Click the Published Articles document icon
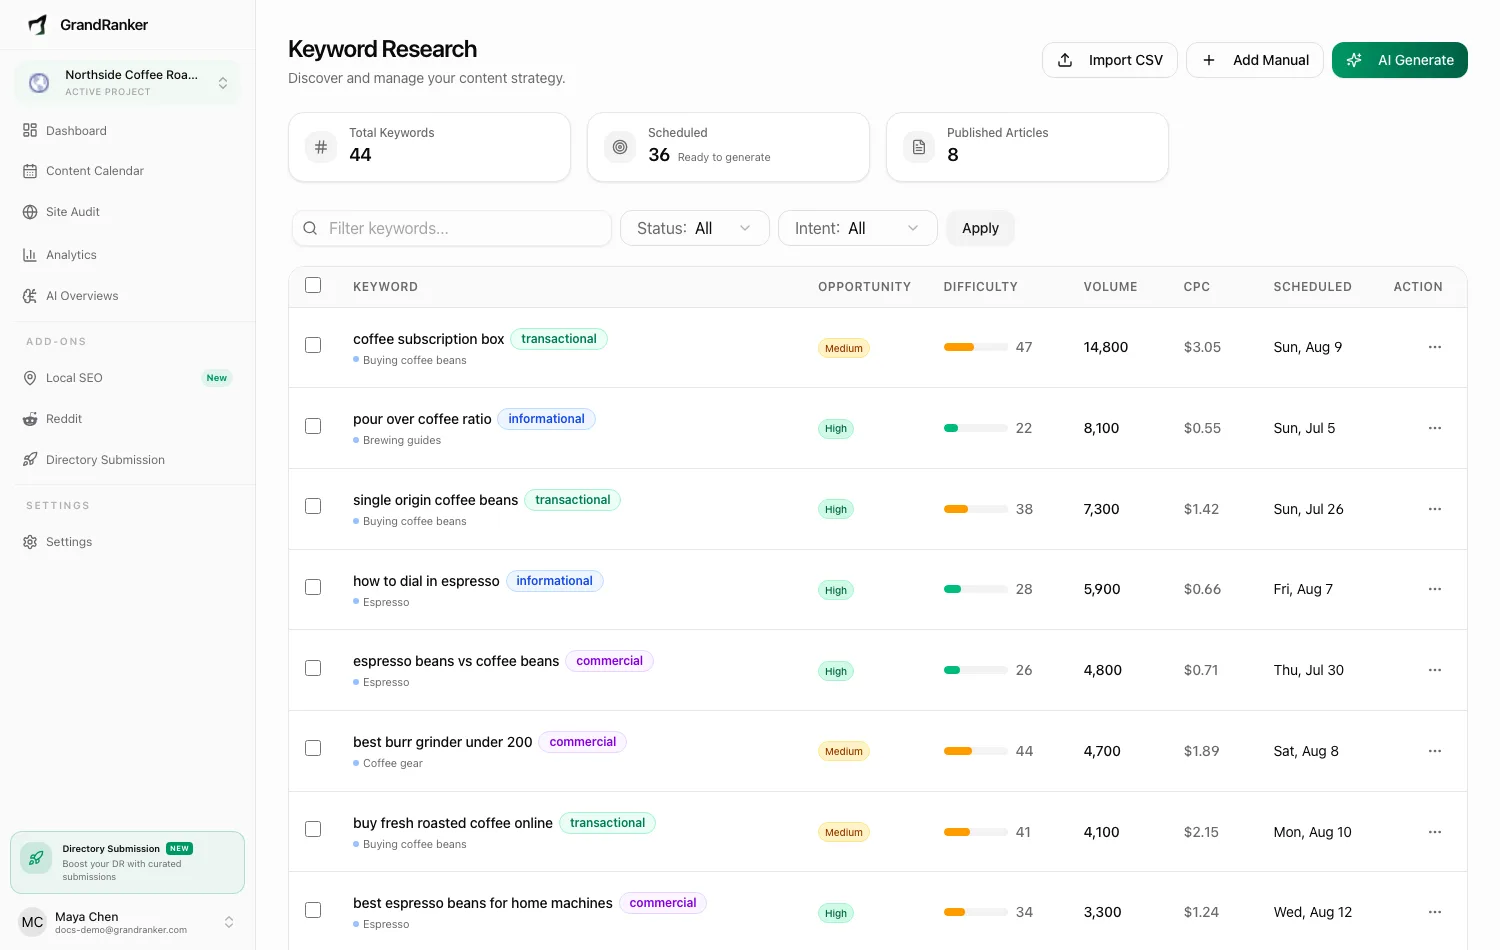1500x950 pixels. pyautogui.click(x=919, y=147)
